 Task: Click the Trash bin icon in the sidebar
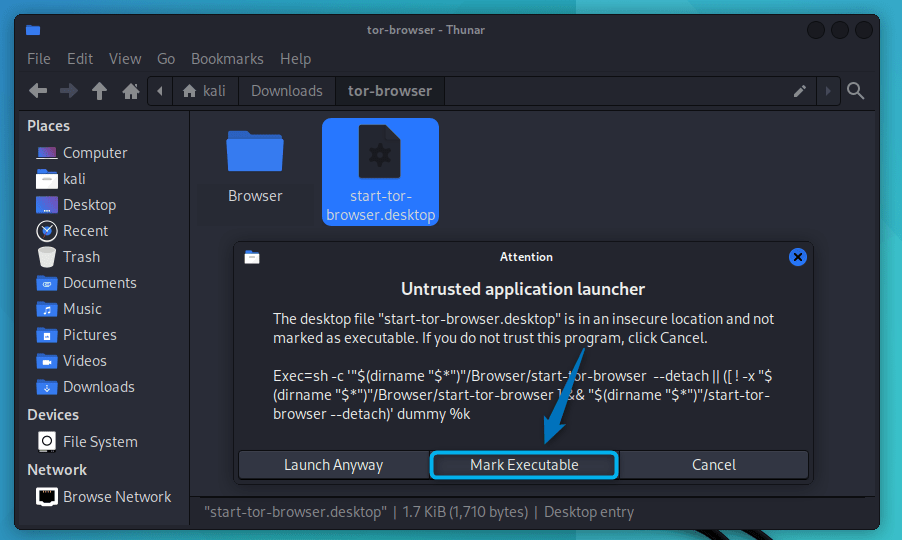click(47, 257)
